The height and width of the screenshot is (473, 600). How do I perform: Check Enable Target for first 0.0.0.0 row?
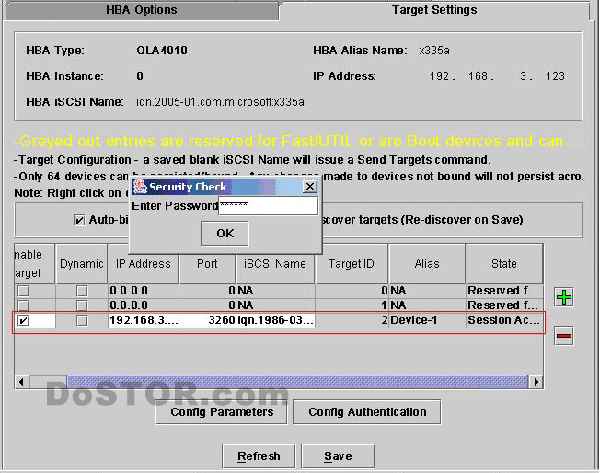pyautogui.click(x=23, y=290)
